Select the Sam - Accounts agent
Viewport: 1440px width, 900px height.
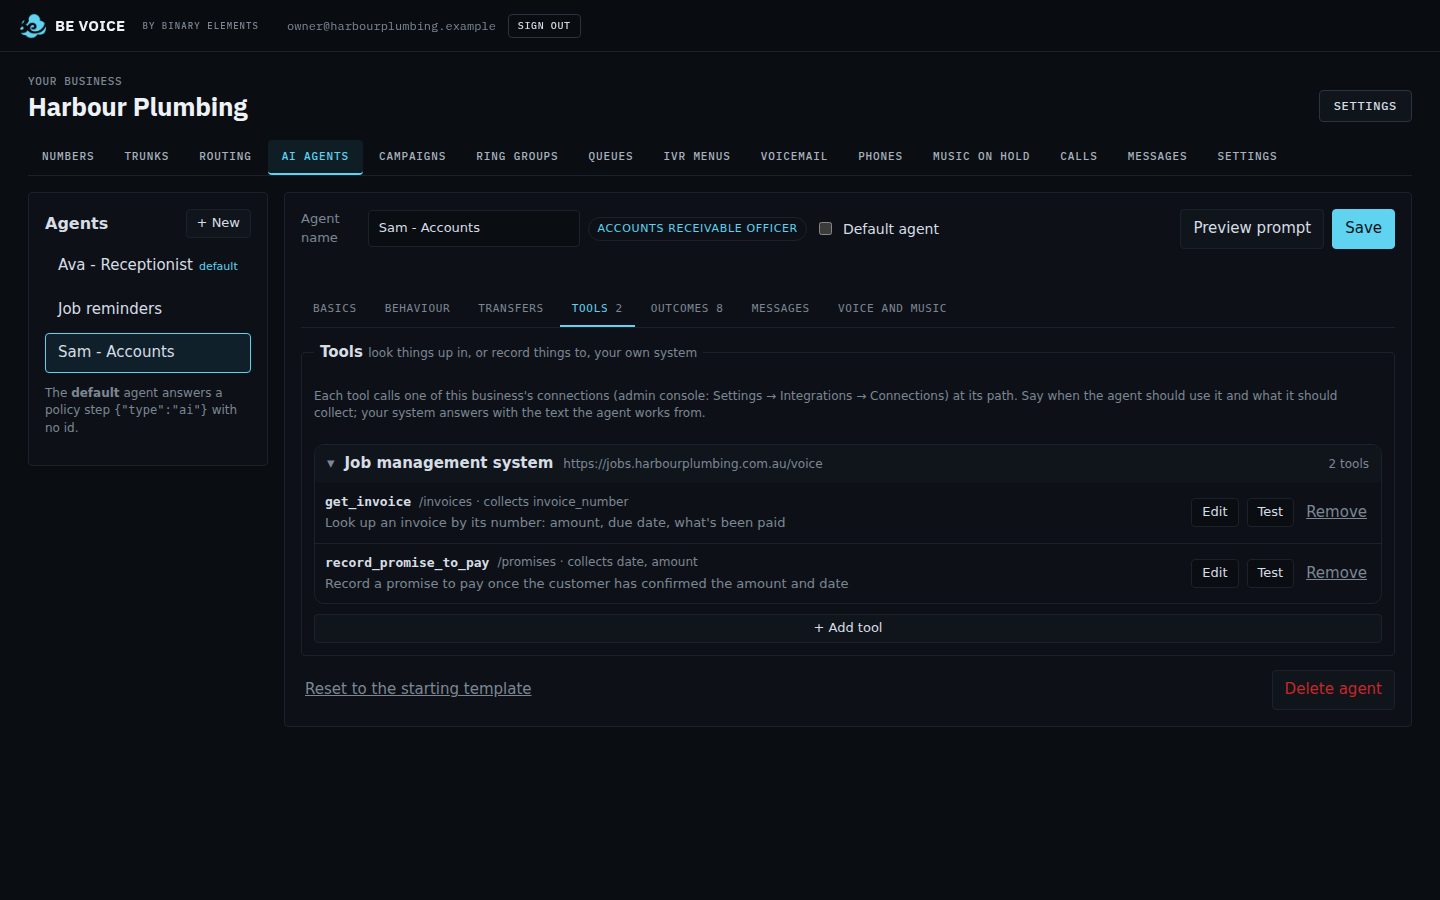click(148, 352)
